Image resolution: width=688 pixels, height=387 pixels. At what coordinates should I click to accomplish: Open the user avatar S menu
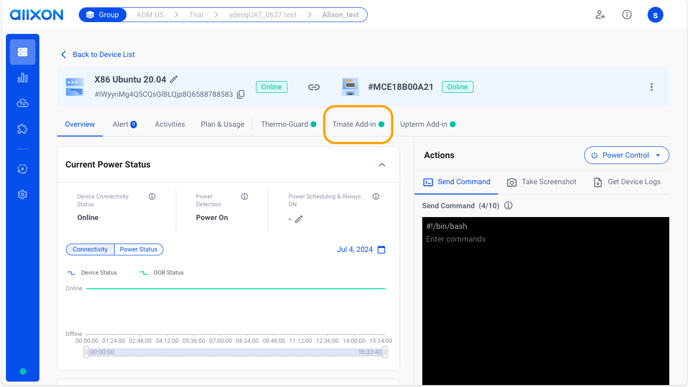(x=655, y=15)
